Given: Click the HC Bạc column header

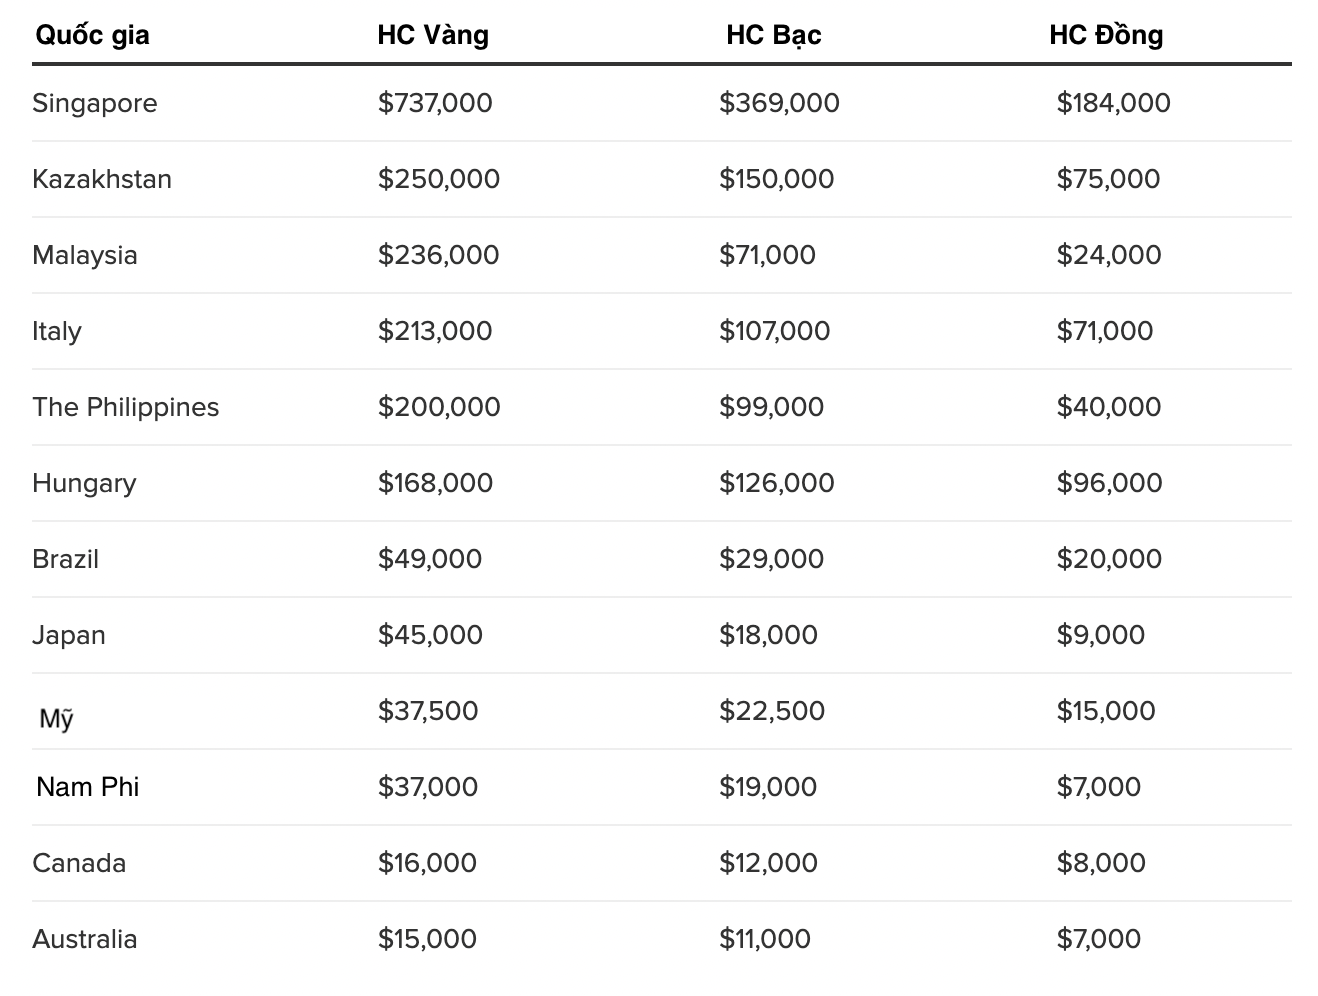Looking at the screenshot, I should pyautogui.click(x=773, y=35).
